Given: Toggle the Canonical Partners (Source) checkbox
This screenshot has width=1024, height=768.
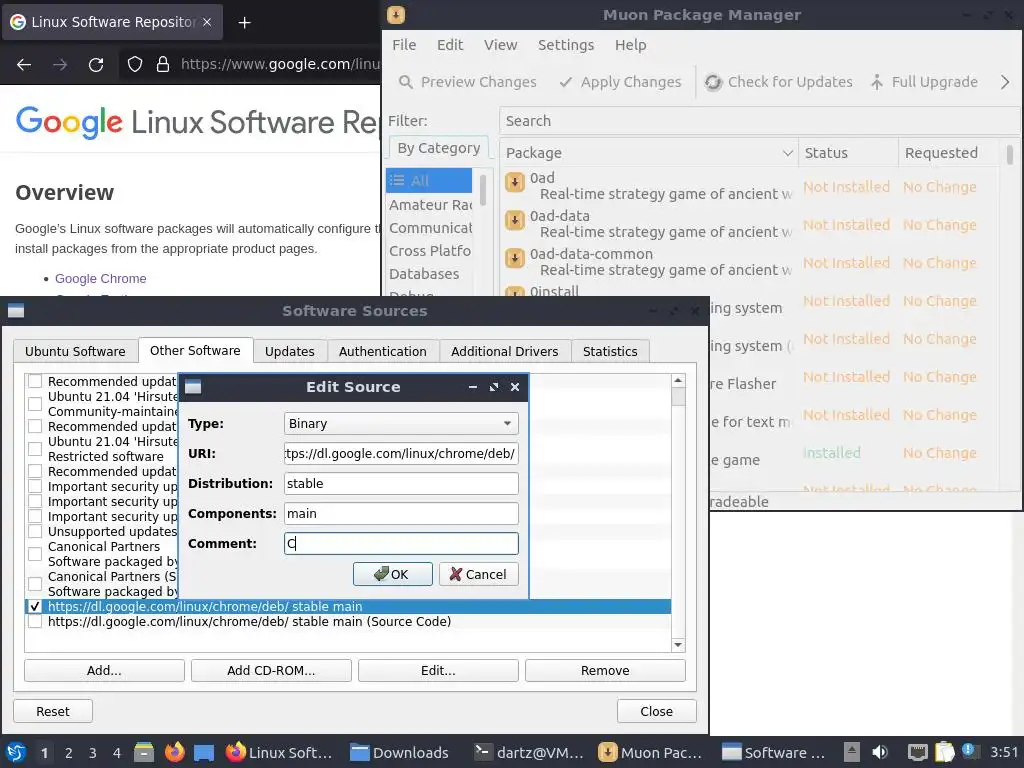Looking at the screenshot, I should [35, 584].
